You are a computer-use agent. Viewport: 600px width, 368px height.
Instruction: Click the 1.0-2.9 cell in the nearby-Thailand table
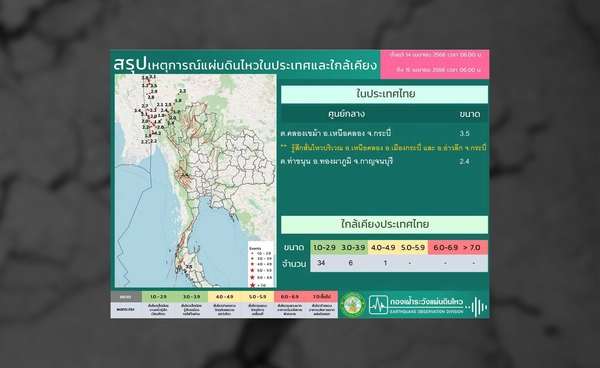coord(324,248)
